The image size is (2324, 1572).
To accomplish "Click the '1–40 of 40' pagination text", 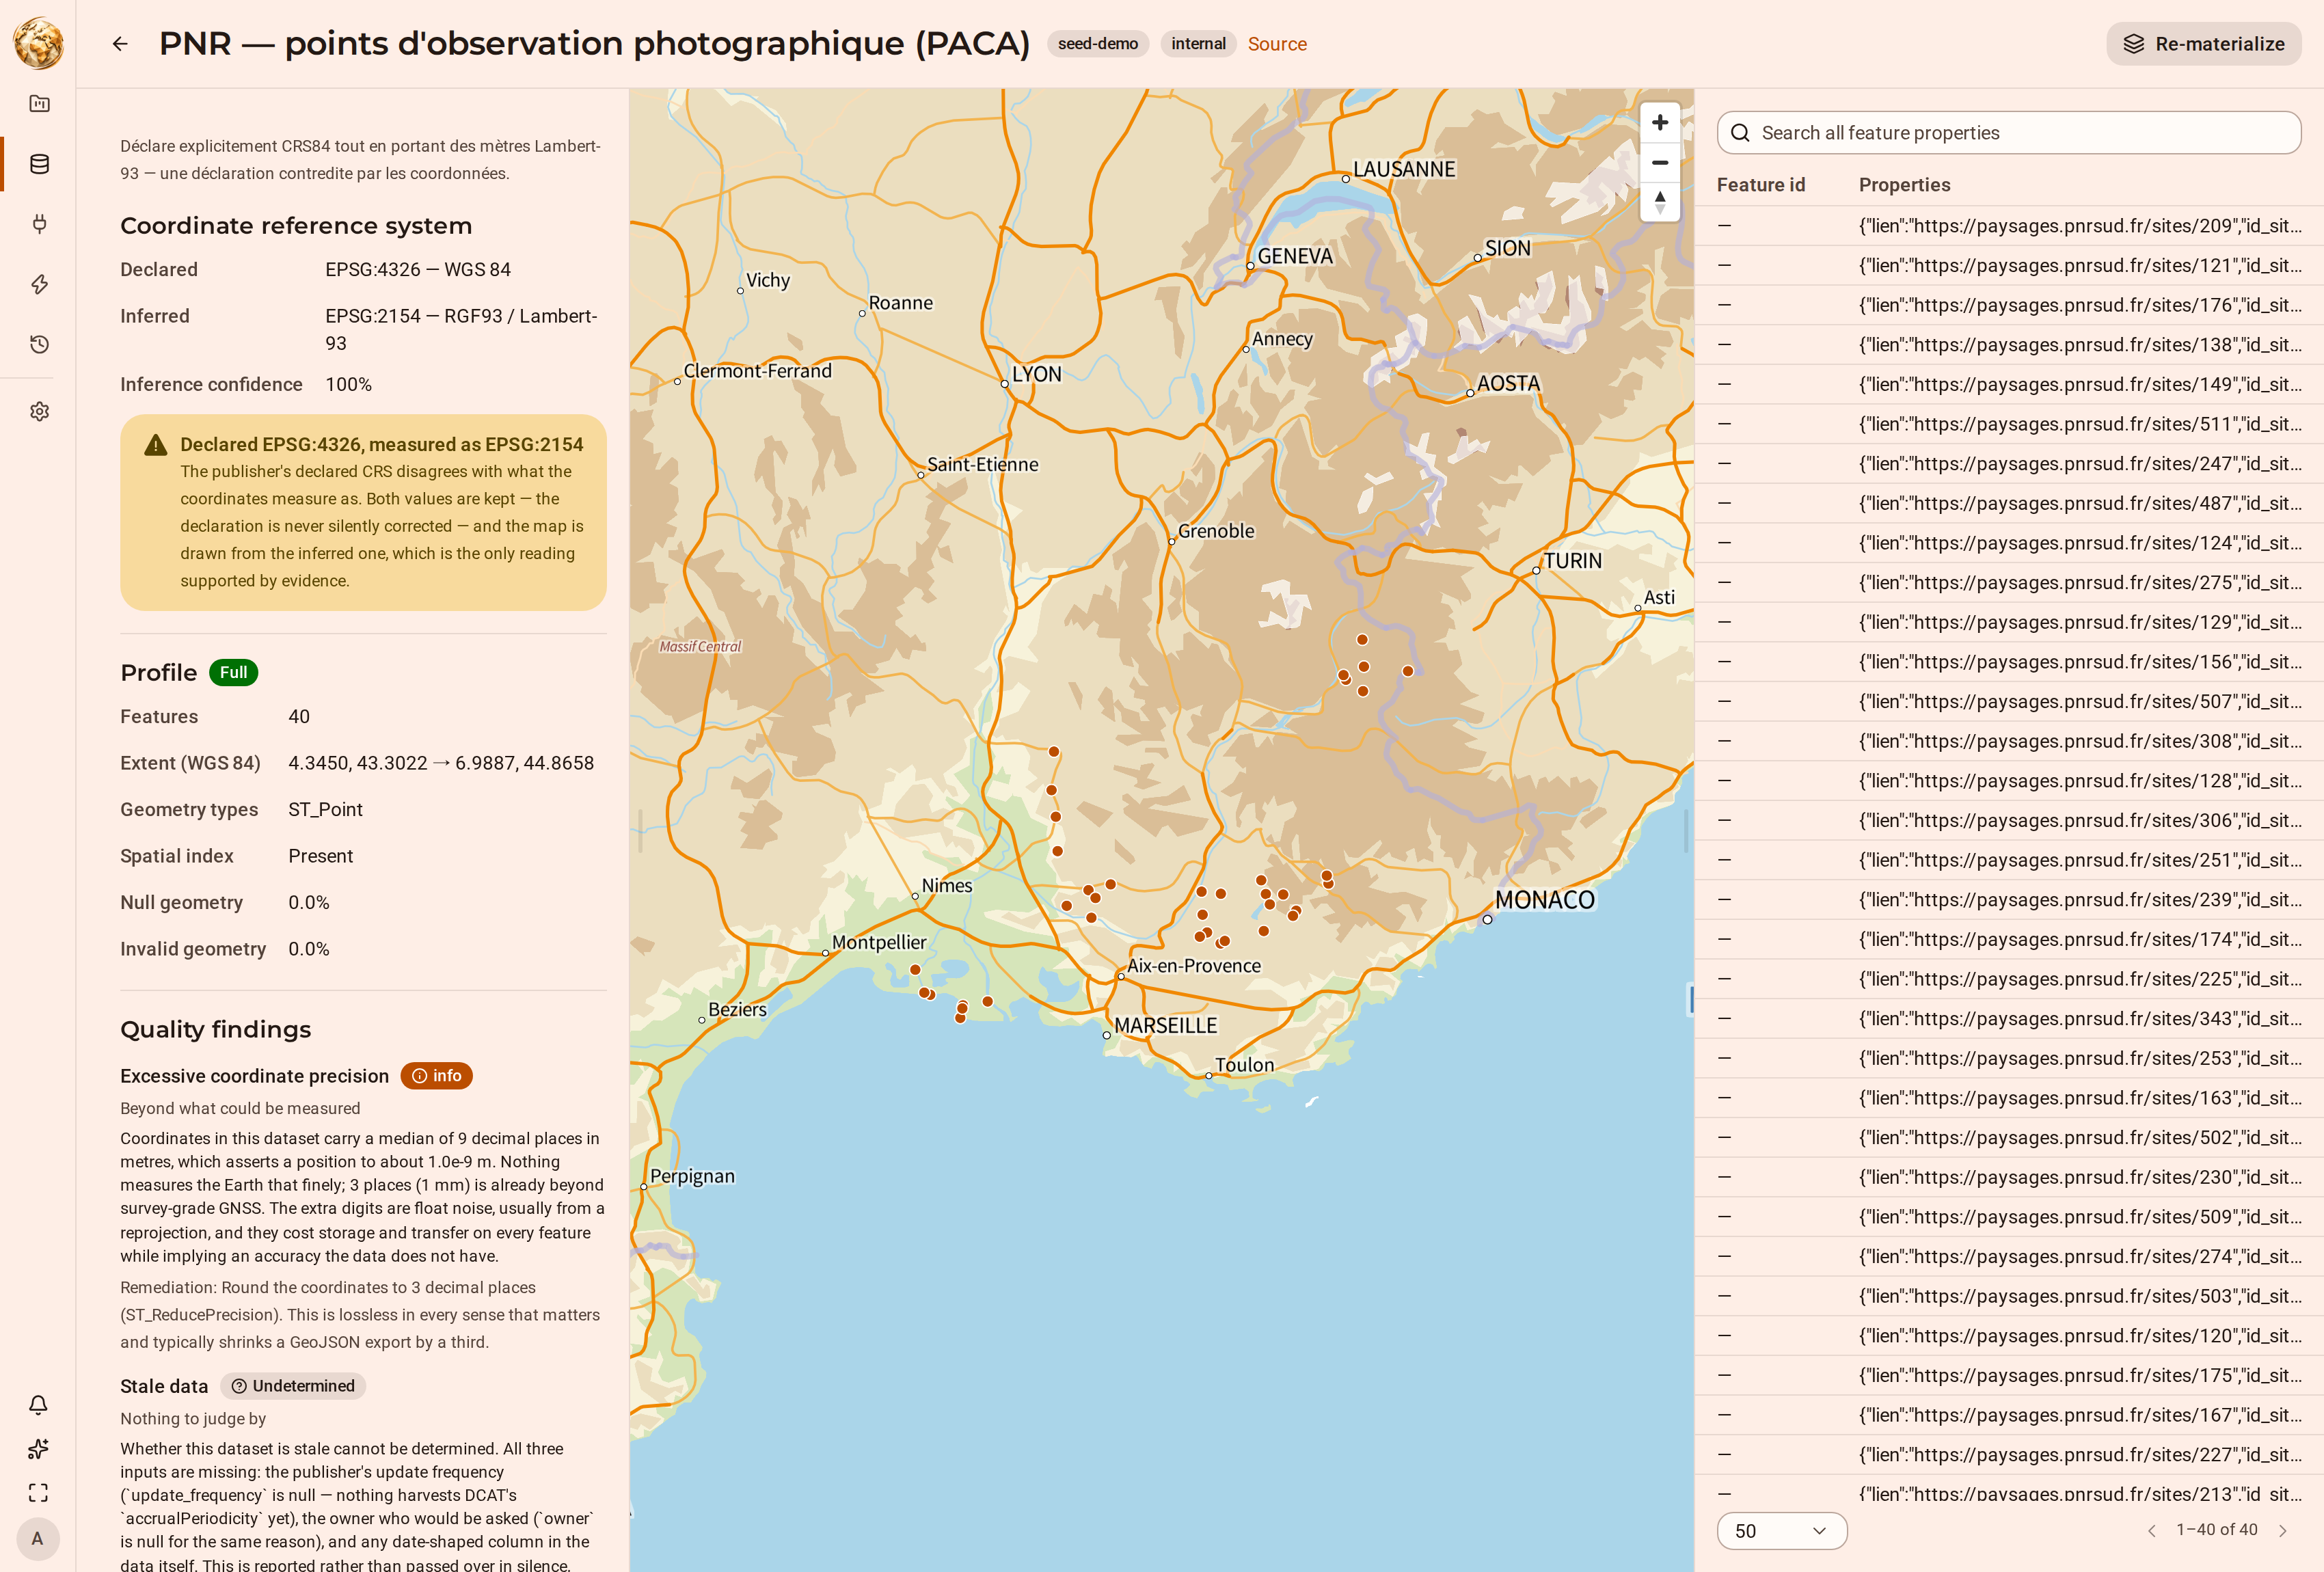I will pyautogui.click(x=2216, y=1530).
